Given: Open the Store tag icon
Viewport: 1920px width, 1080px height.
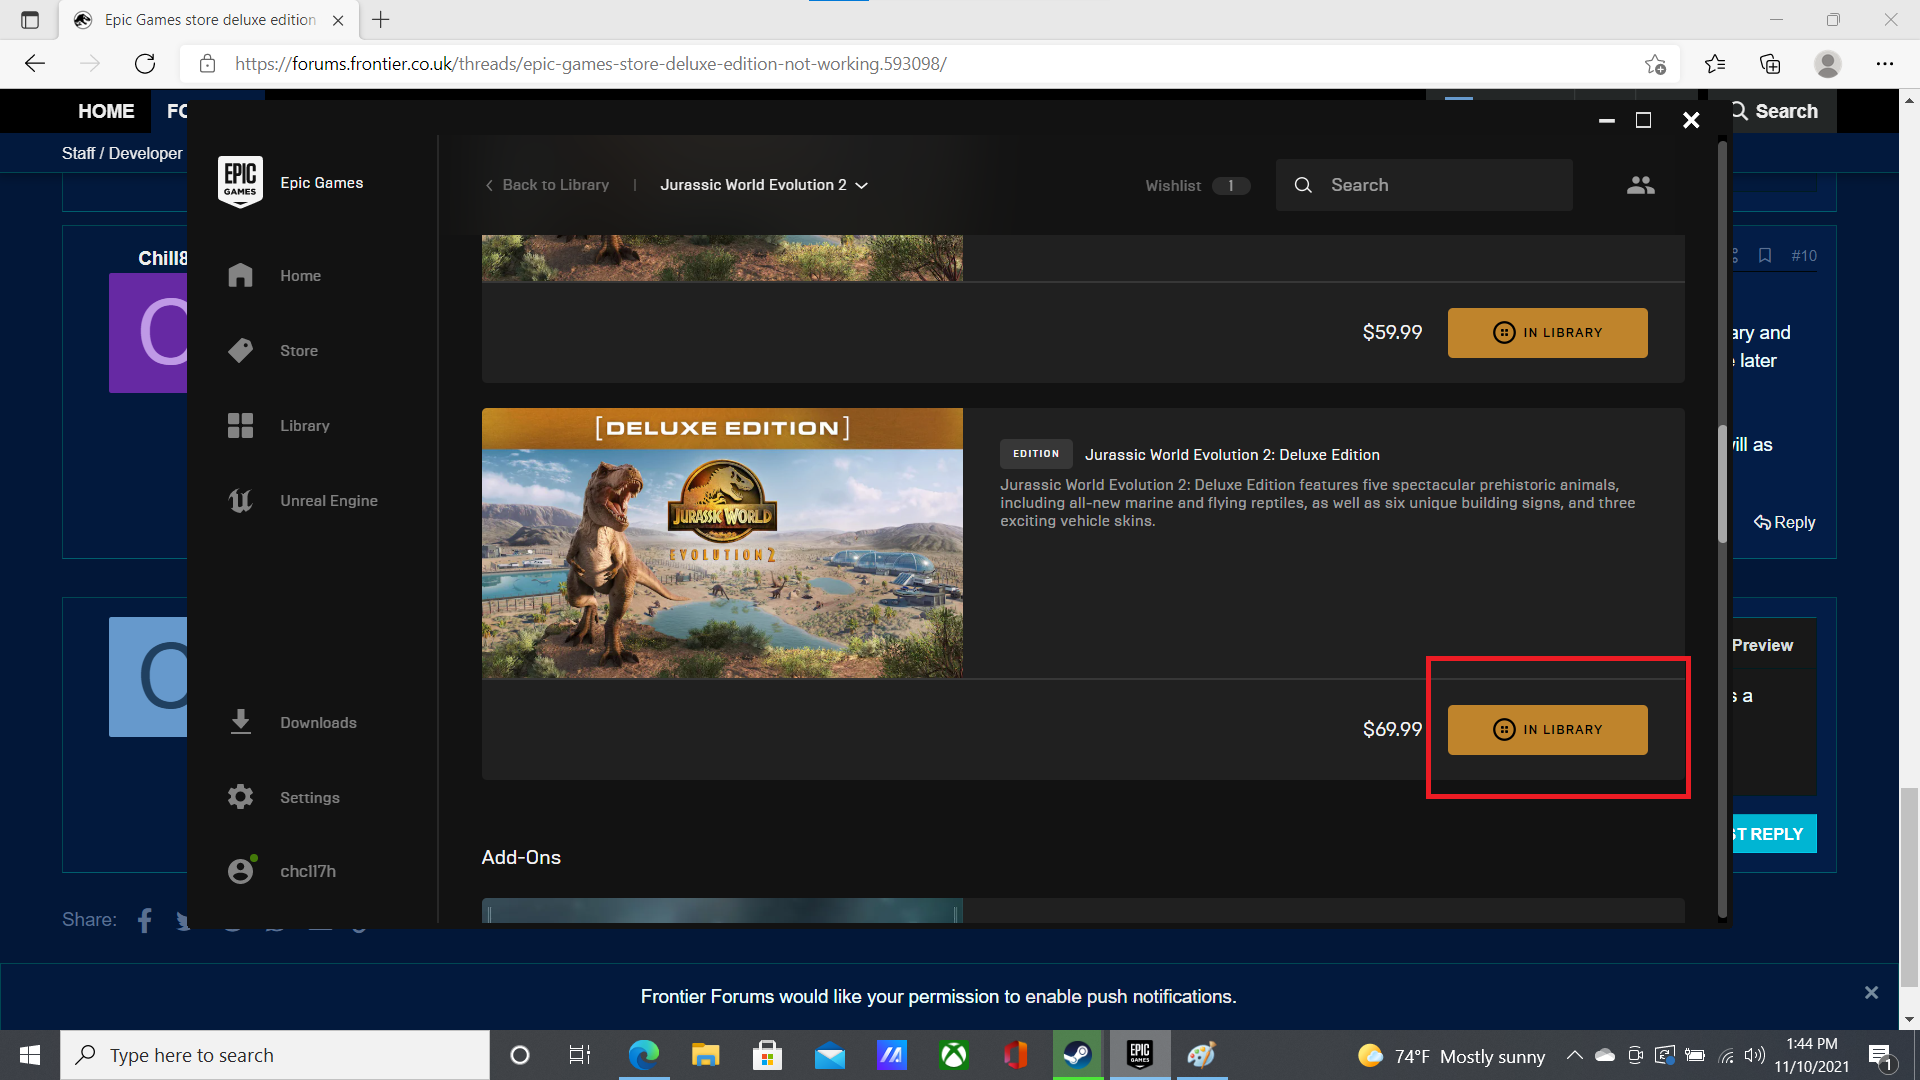Looking at the screenshot, I should [240, 350].
